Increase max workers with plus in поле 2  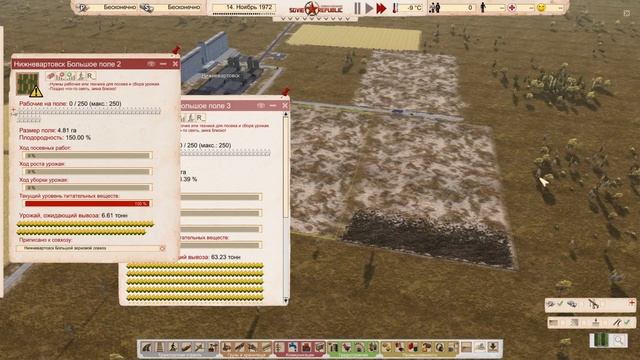(x=14, y=109)
